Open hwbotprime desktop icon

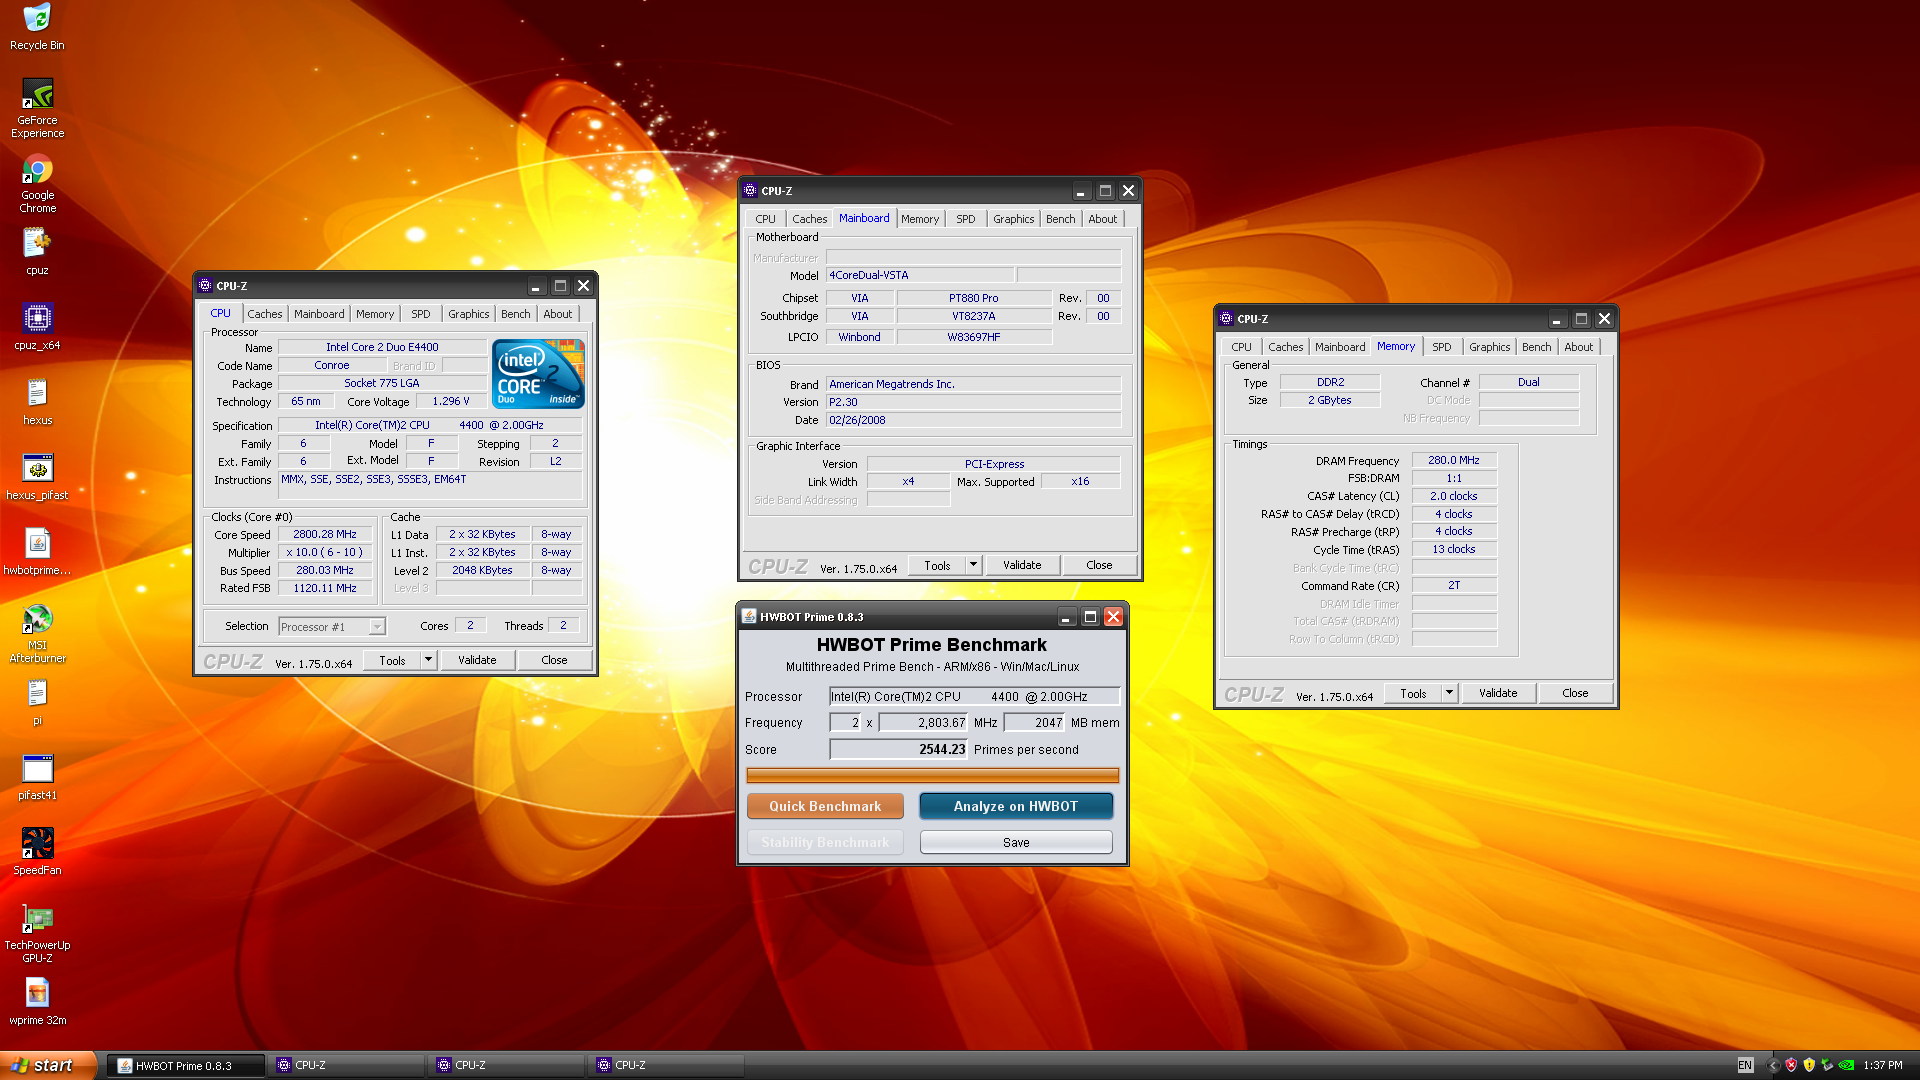point(37,551)
